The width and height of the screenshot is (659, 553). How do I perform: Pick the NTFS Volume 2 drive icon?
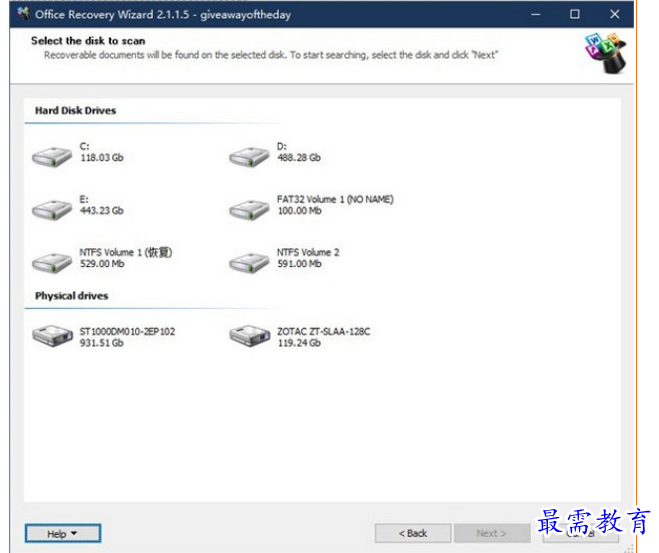tap(249, 263)
